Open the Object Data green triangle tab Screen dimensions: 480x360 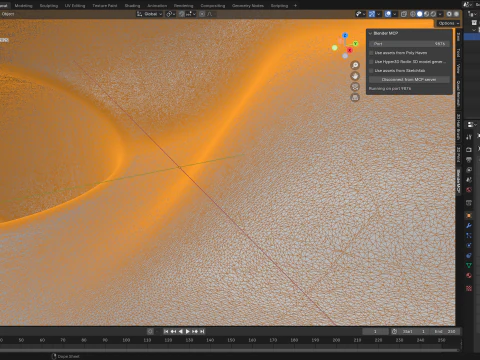click(469, 266)
